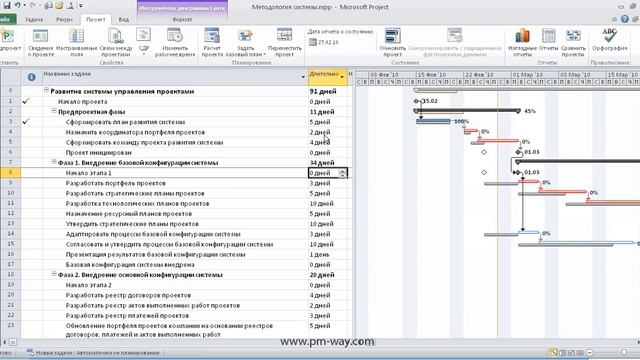Open the Длительность column filter arrow
This screenshot has height=360, width=640.
click(x=342, y=77)
